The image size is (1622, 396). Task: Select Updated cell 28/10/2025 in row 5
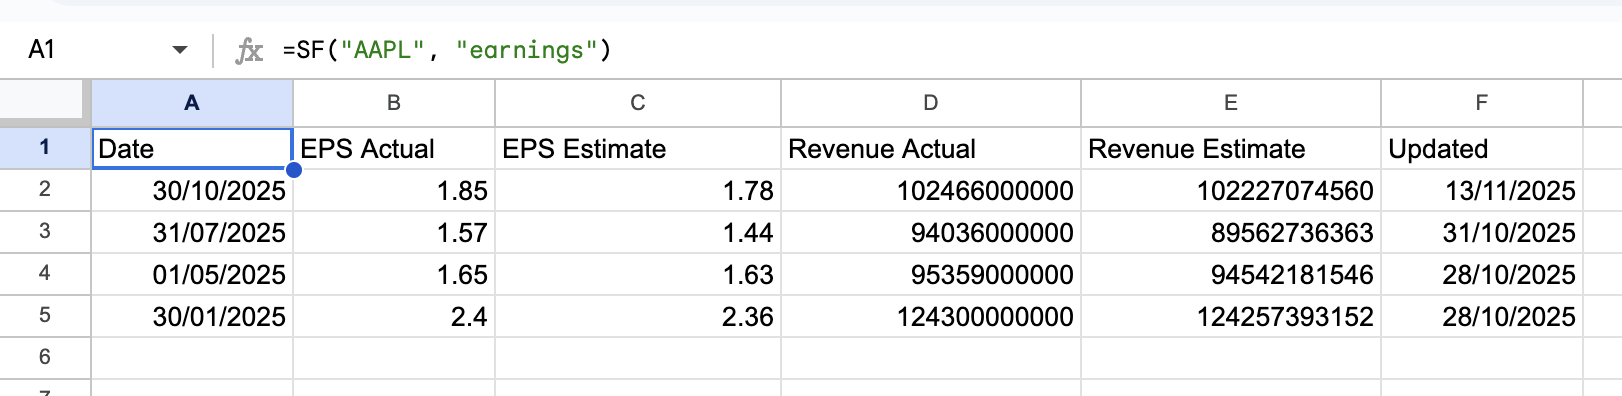point(1482,316)
